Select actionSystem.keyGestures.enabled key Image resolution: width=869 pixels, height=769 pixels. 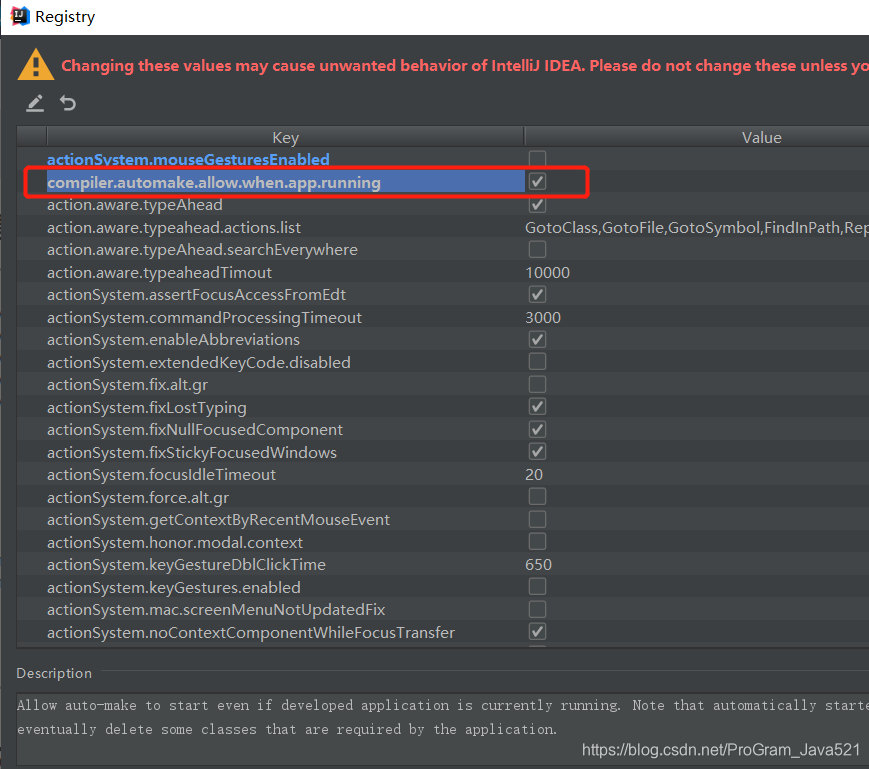[174, 587]
